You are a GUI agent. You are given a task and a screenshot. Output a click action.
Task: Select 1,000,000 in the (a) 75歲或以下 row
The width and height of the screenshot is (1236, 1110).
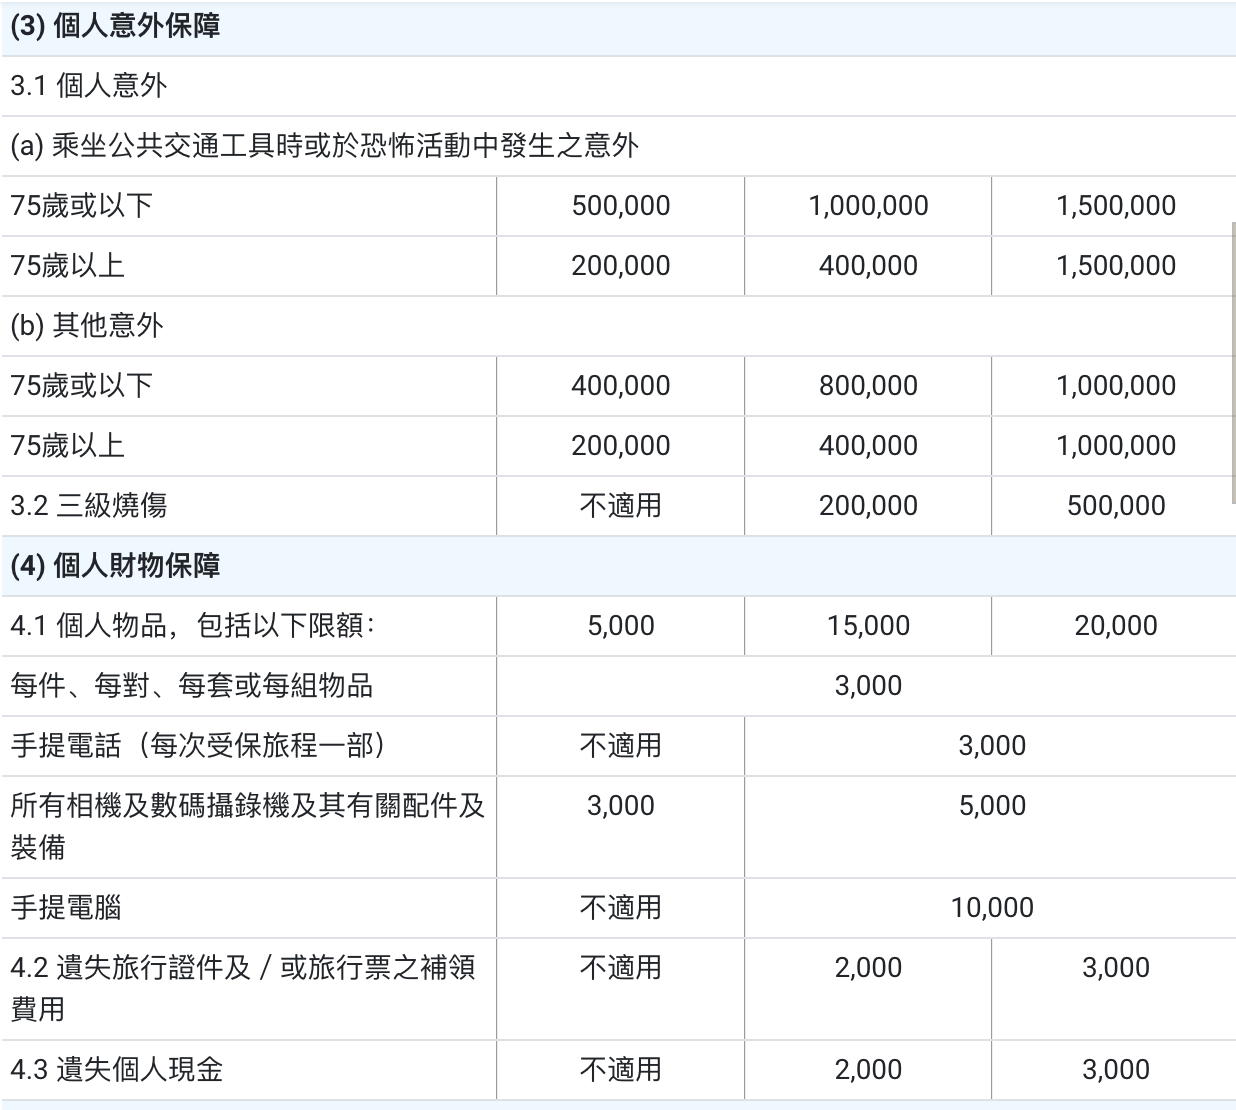tap(868, 206)
